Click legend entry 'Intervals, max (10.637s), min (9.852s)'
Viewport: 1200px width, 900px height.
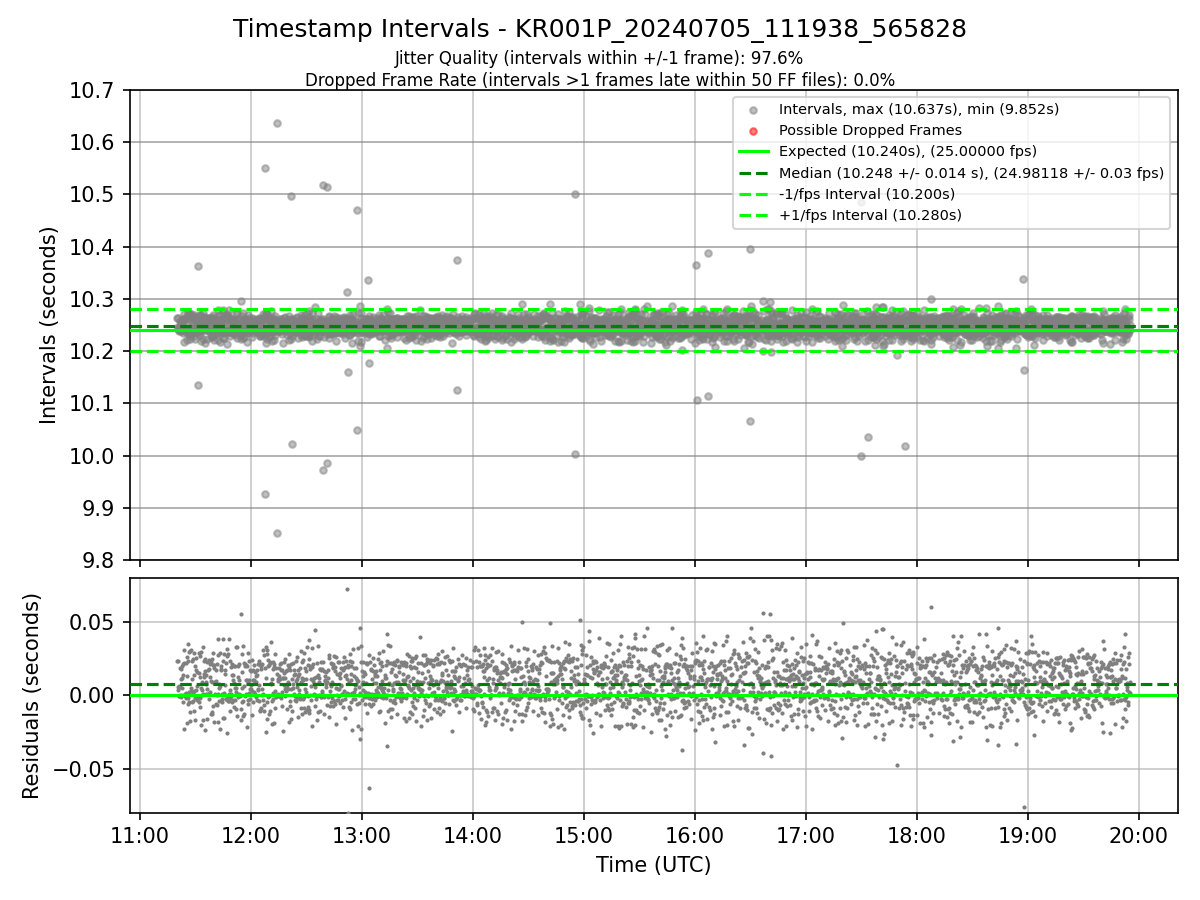point(918,109)
